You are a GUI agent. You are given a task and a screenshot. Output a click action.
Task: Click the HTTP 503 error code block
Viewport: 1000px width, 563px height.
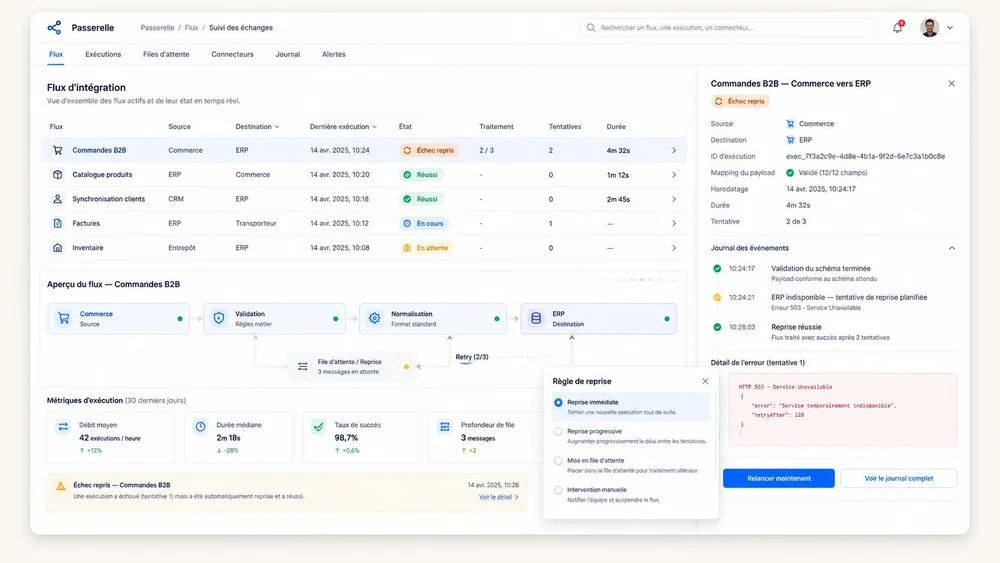(842, 409)
